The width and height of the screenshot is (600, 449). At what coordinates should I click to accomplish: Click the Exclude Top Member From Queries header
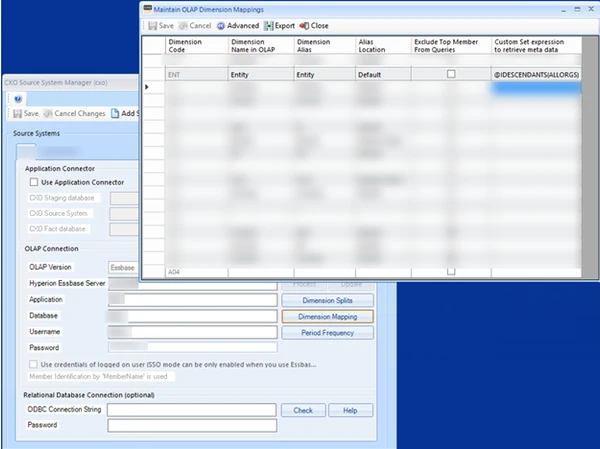click(x=451, y=46)
